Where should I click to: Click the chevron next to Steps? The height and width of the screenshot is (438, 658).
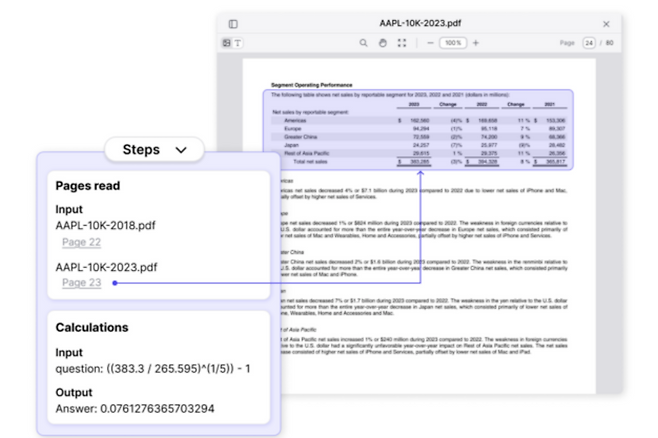(181, 150)
